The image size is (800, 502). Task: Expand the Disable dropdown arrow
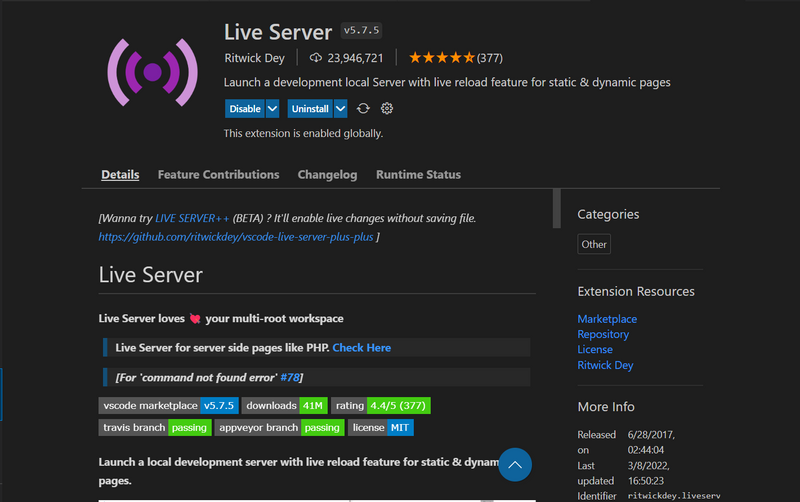pyautogui.click(x=272, y=109)
